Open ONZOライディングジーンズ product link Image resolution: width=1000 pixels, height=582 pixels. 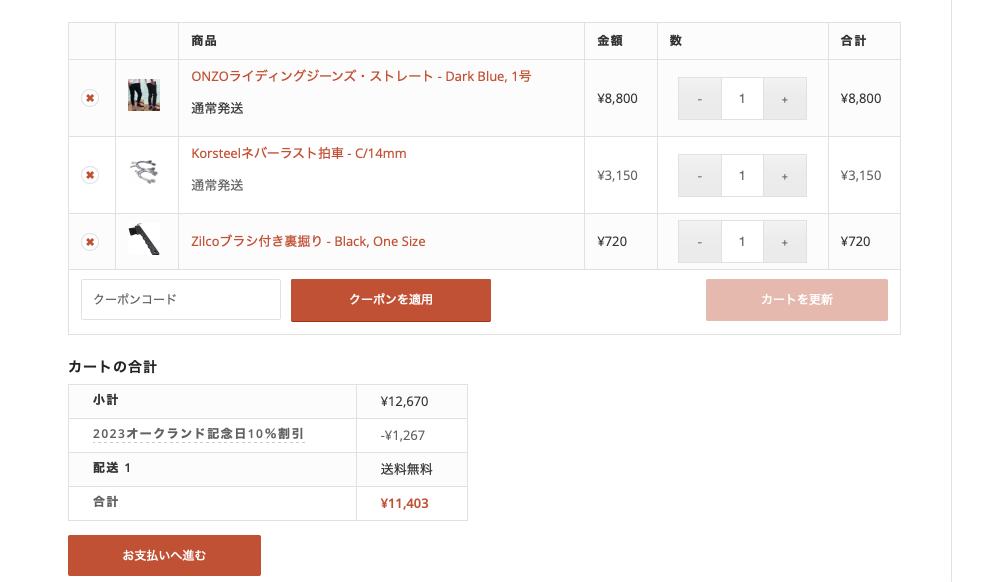[x=361, y=76]
